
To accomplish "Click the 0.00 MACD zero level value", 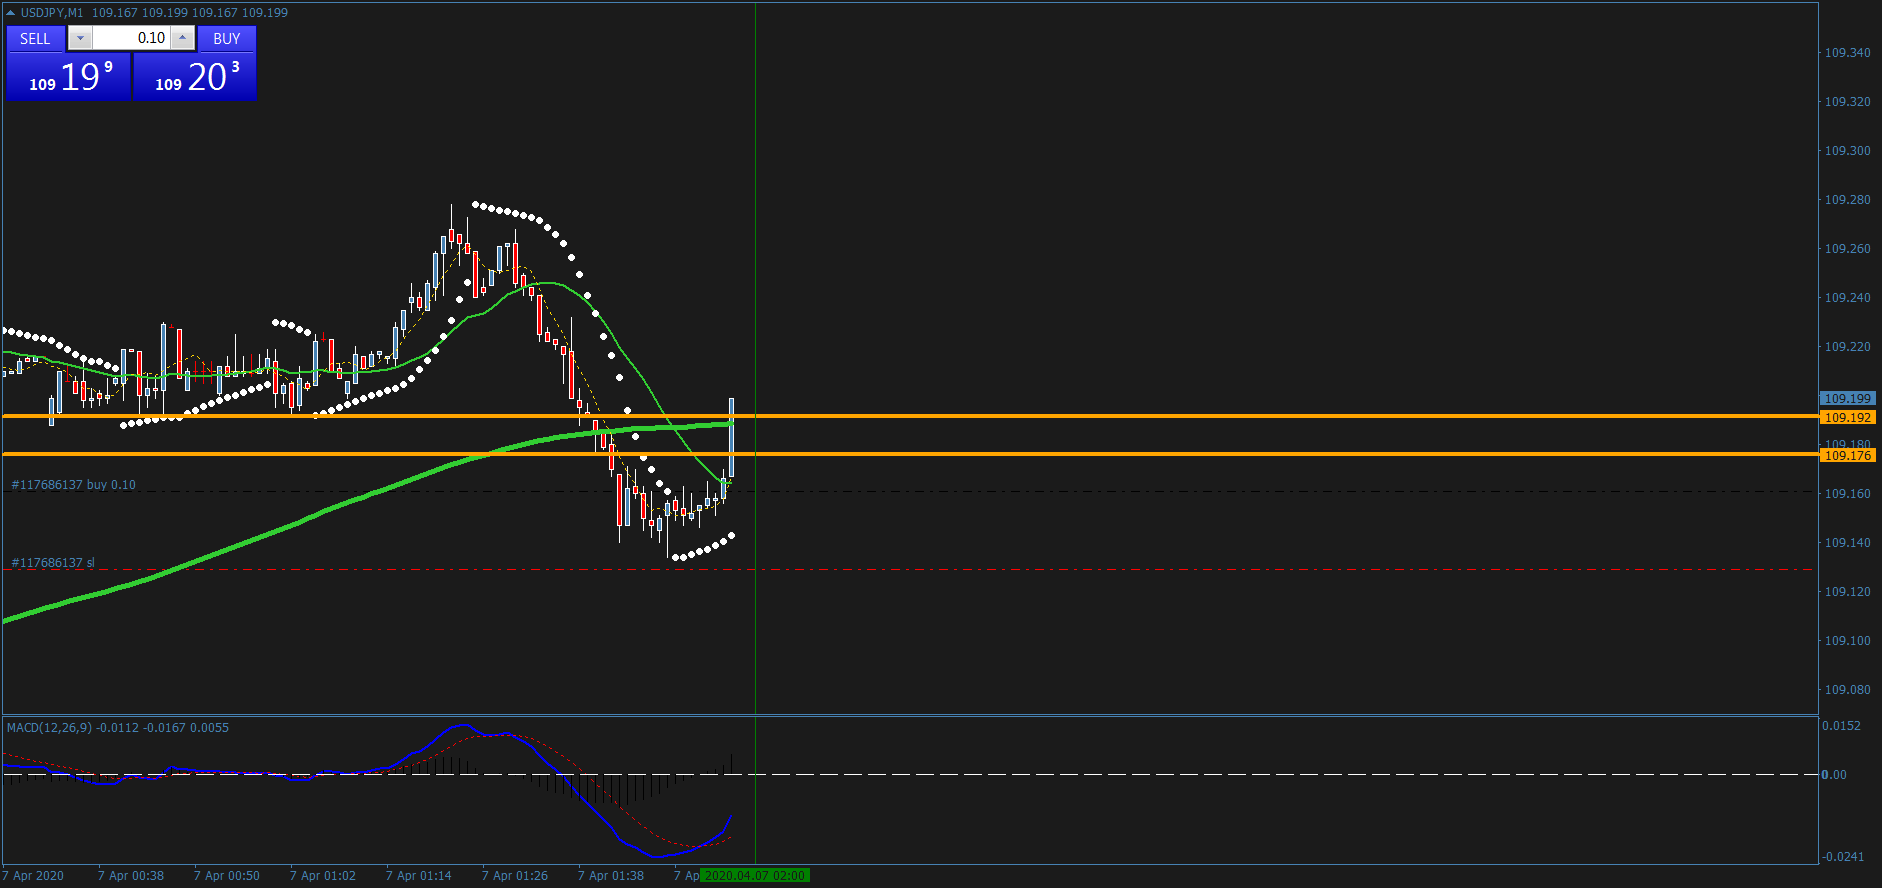I will coord(1834,775).
